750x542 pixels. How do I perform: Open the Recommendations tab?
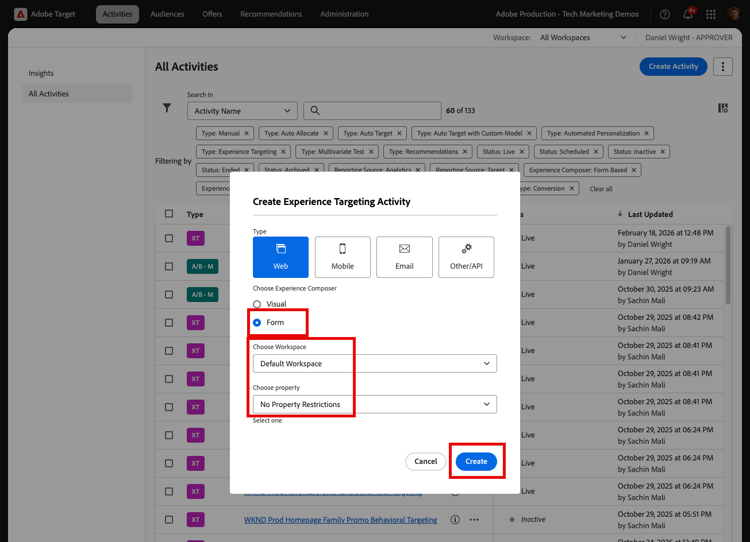point(271,14)
